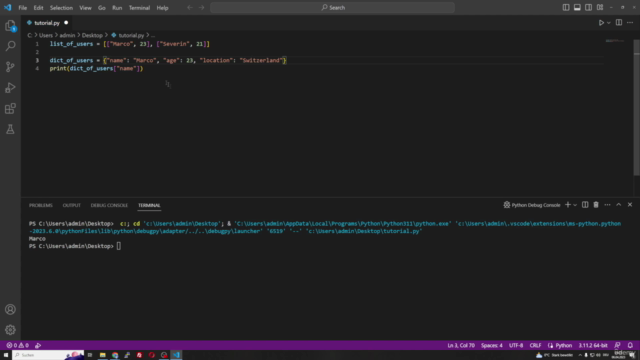Open the panel Views and More Actions ellipsis
Screen dimensions: 640x360
point(607,205)
